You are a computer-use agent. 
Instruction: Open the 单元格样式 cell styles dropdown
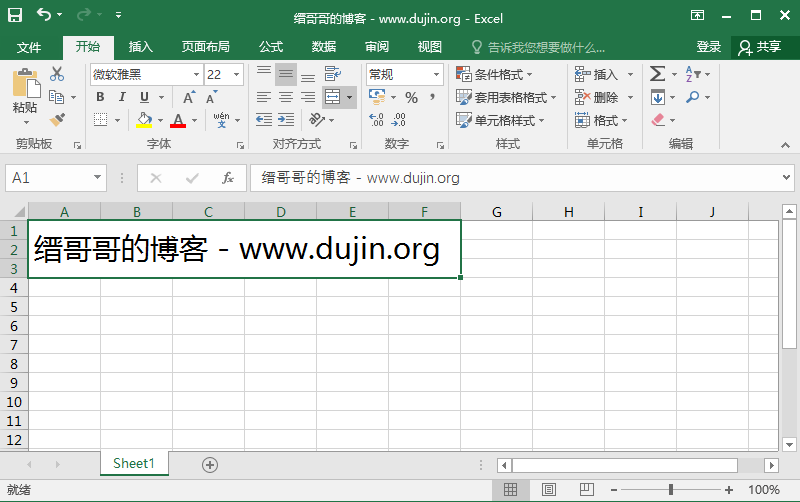click(500, 120)
